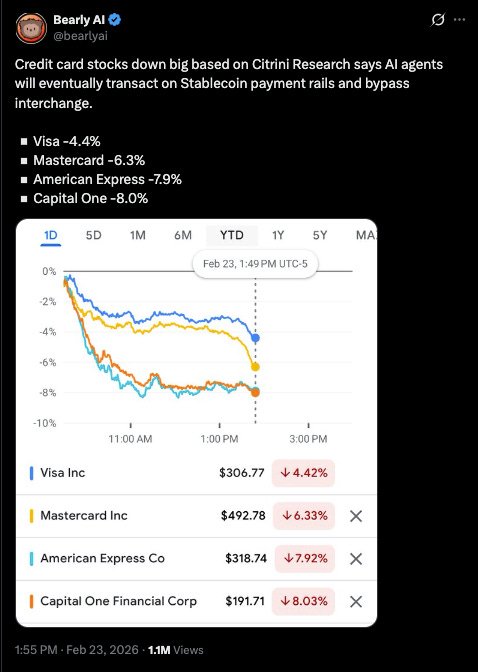Open the 1:55 PM Feb 23, 2026 timestamp
478x672 pixels.
(x=76, y=650)
